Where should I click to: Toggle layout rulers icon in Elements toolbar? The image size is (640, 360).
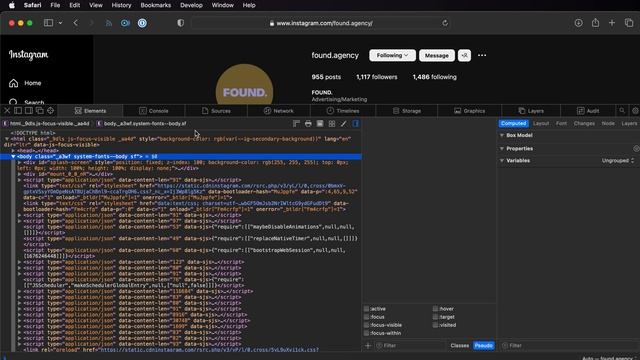(x=296, y=123)
